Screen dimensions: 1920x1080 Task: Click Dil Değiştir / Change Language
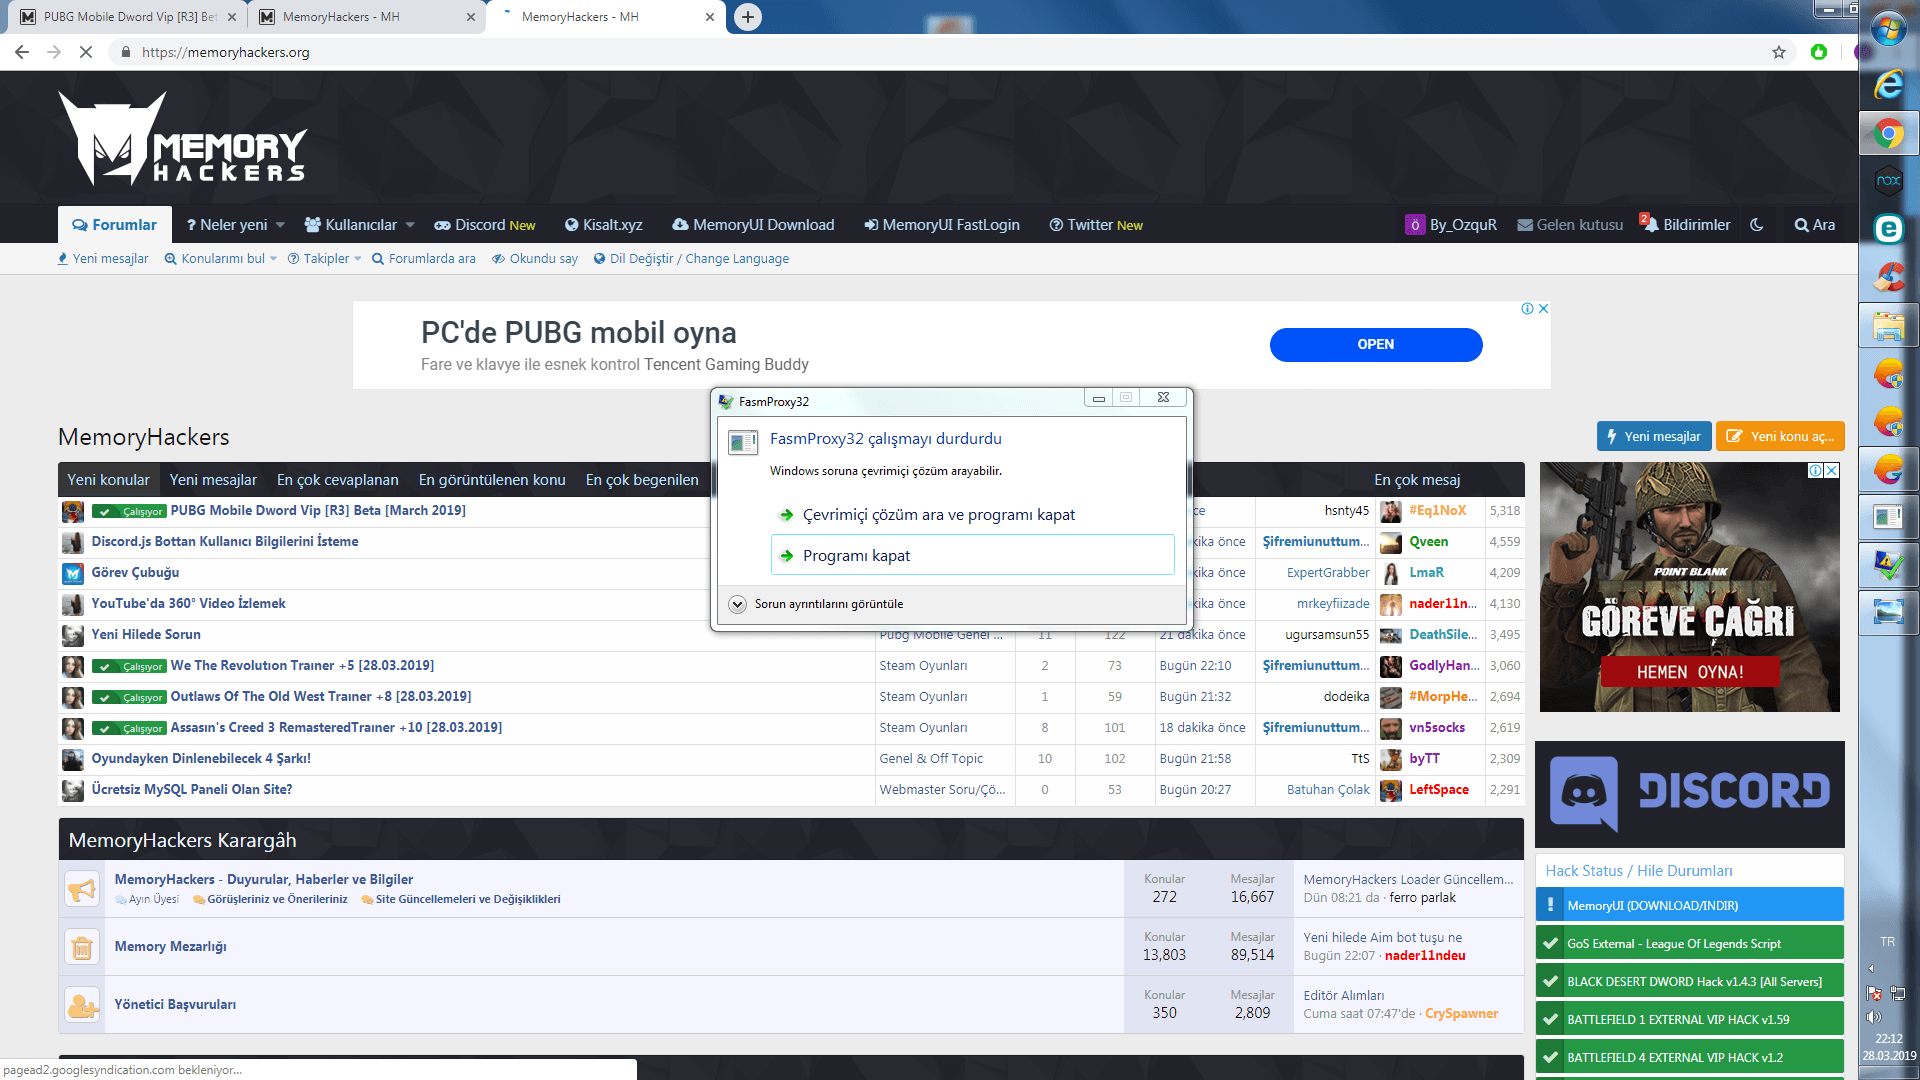691,259
